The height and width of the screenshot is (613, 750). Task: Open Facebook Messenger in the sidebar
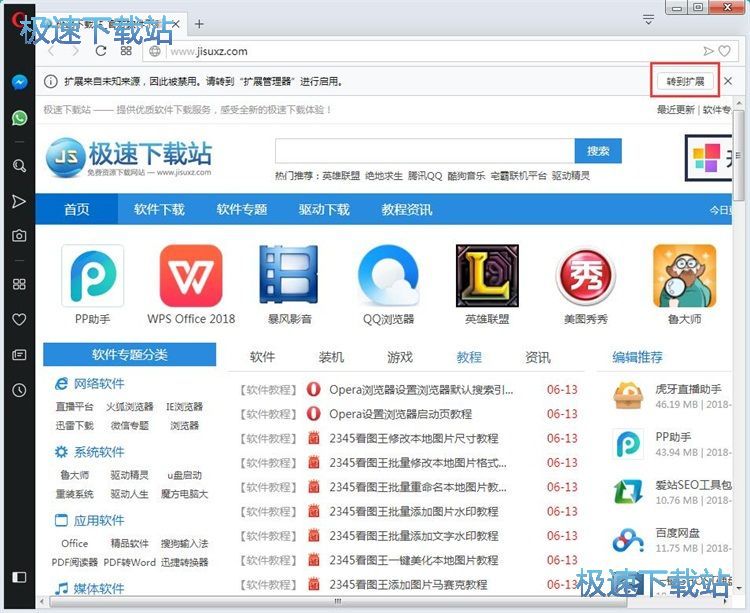pos(19,82)
